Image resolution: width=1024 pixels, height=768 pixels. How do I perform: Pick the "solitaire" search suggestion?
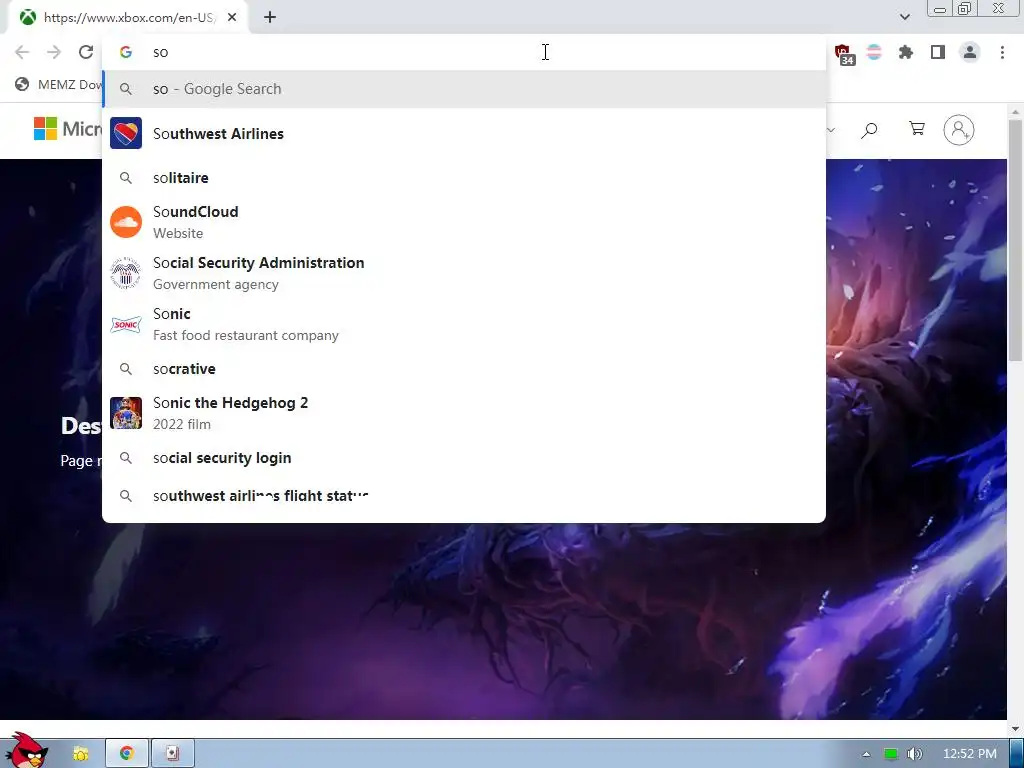(x=464, y=178)
